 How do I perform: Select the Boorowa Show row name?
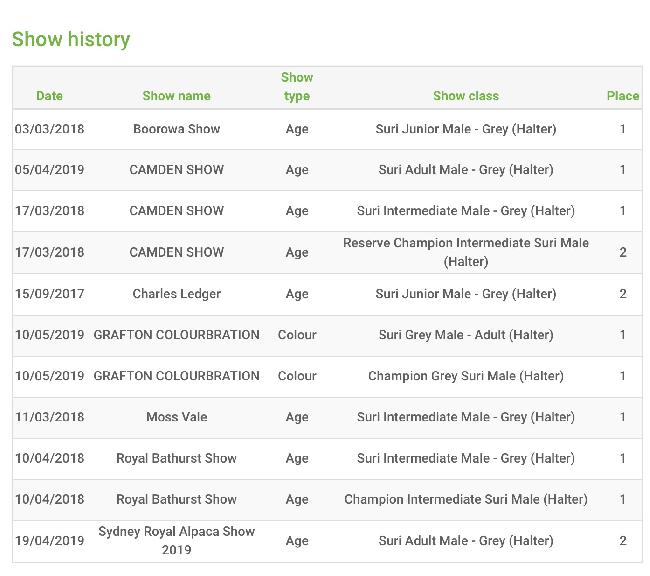point(177,129)
